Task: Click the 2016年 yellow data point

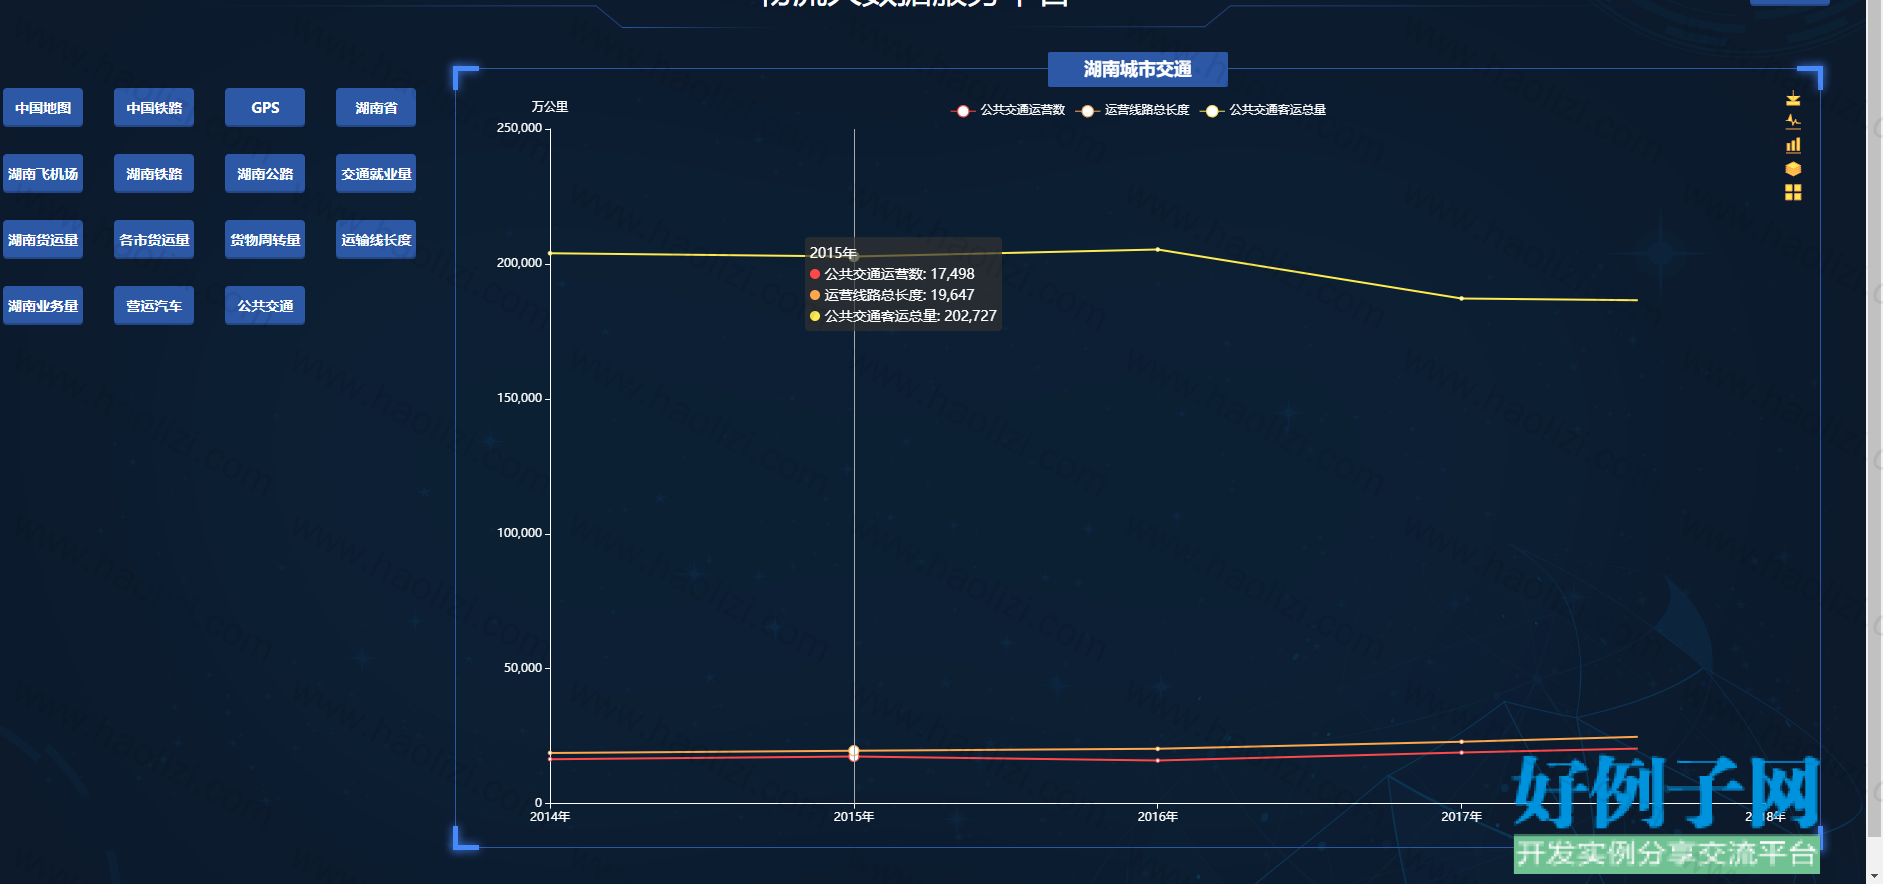Action: [x=1158, y=249]
